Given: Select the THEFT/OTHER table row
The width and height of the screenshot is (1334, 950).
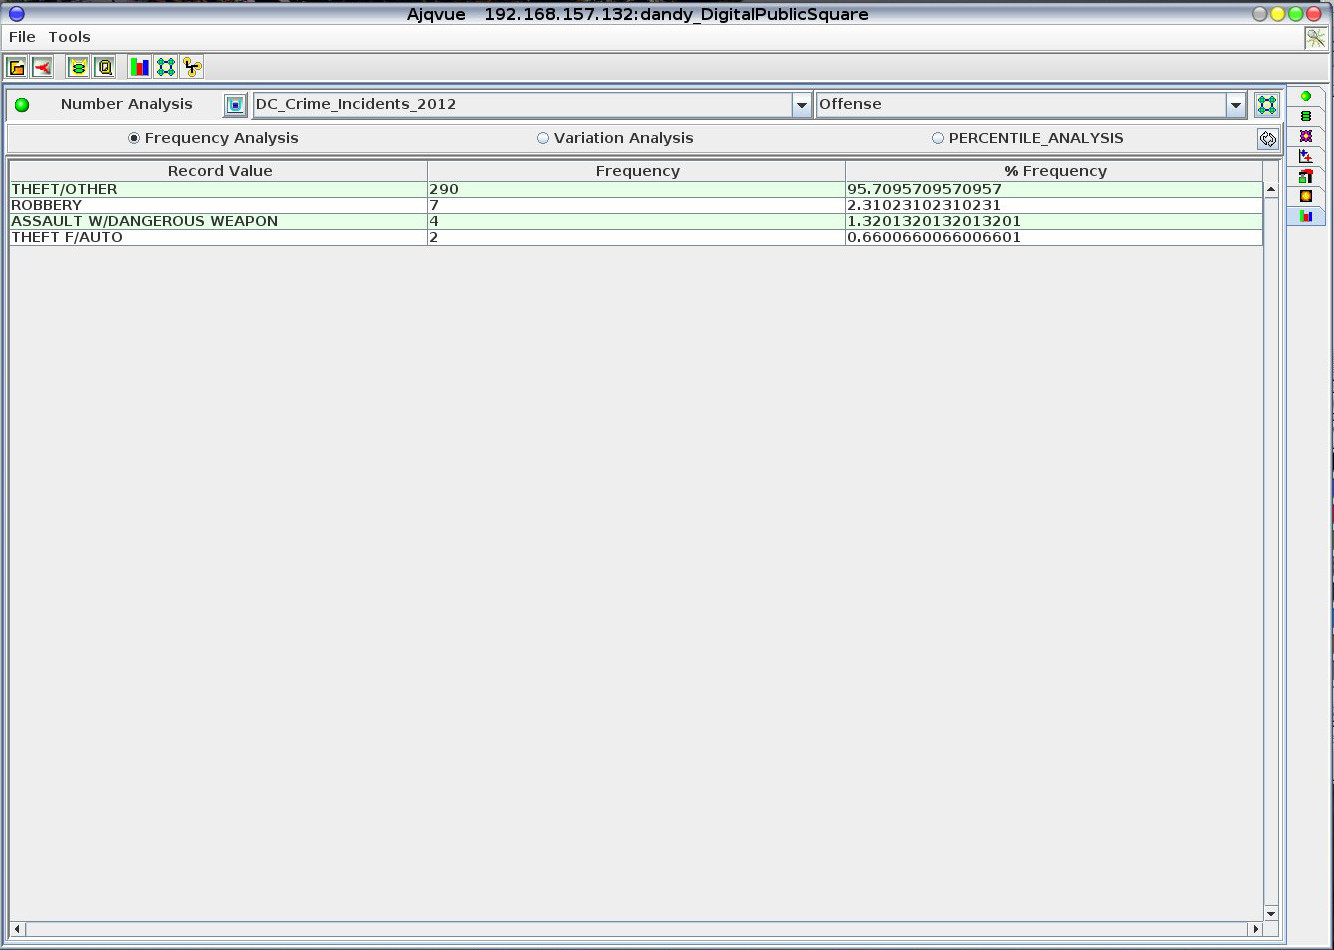Looking at the screenshot, I should tap(220, 189).
